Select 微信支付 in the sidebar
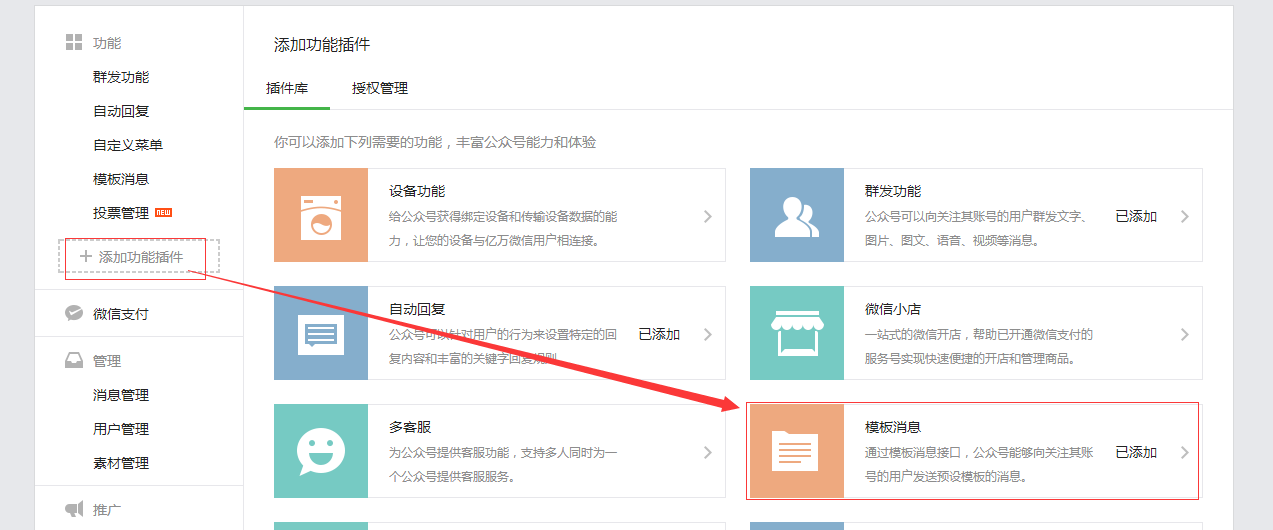Screen dimensions: 1273x530 [x=121, y=314]
